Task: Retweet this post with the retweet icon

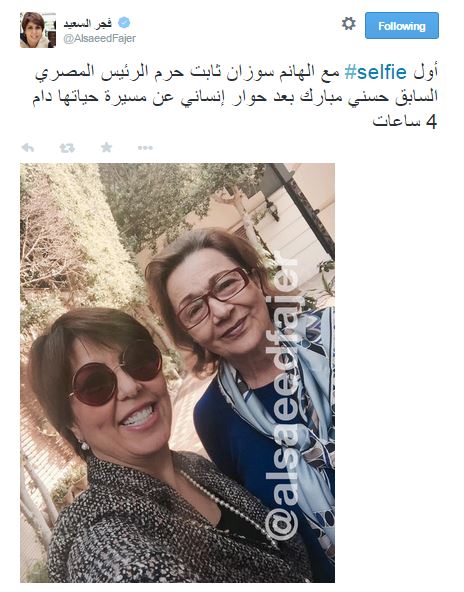Action: pos(67,148)
